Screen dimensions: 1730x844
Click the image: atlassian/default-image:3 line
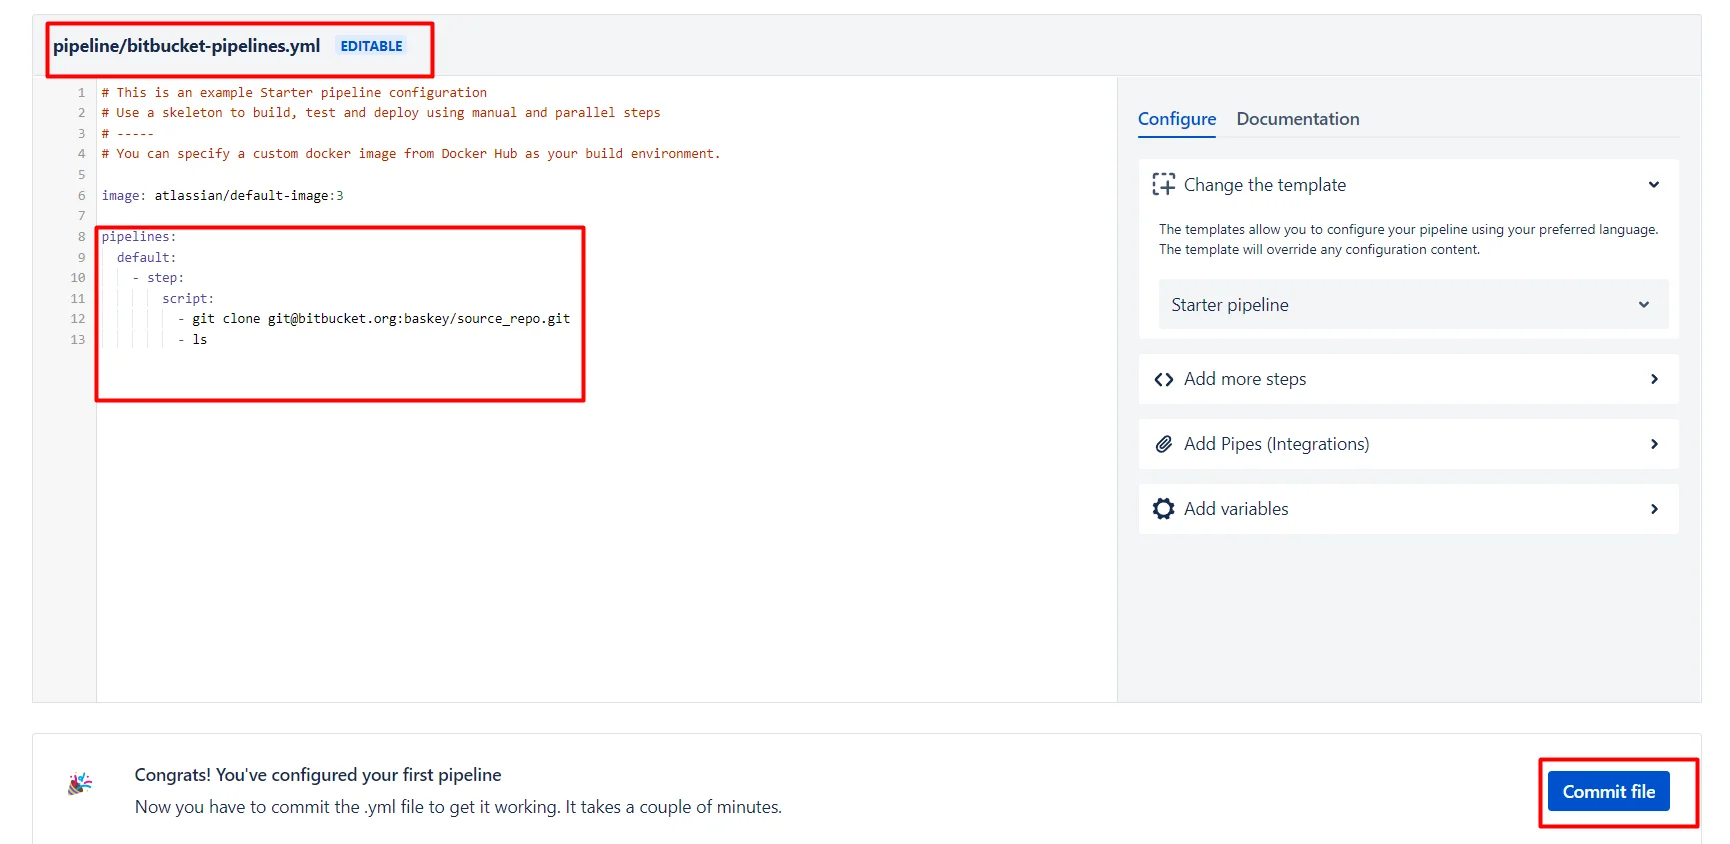click(222, 196)
